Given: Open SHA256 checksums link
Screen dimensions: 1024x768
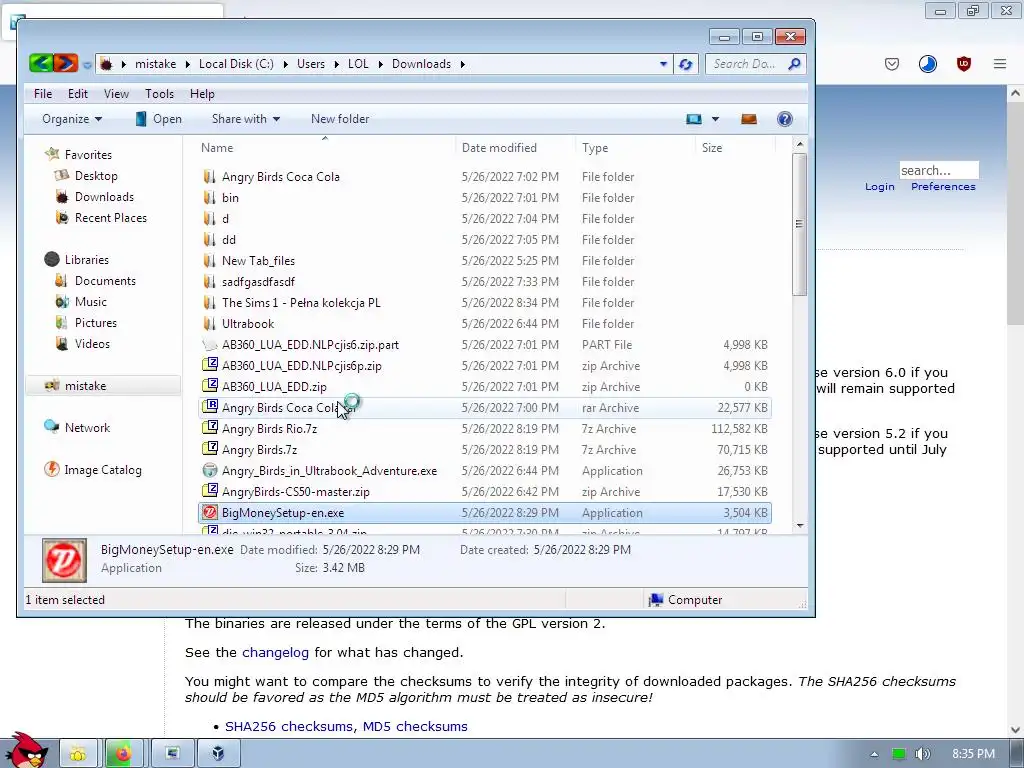Looking at the screenshot, I should click(x=291, y=726).
